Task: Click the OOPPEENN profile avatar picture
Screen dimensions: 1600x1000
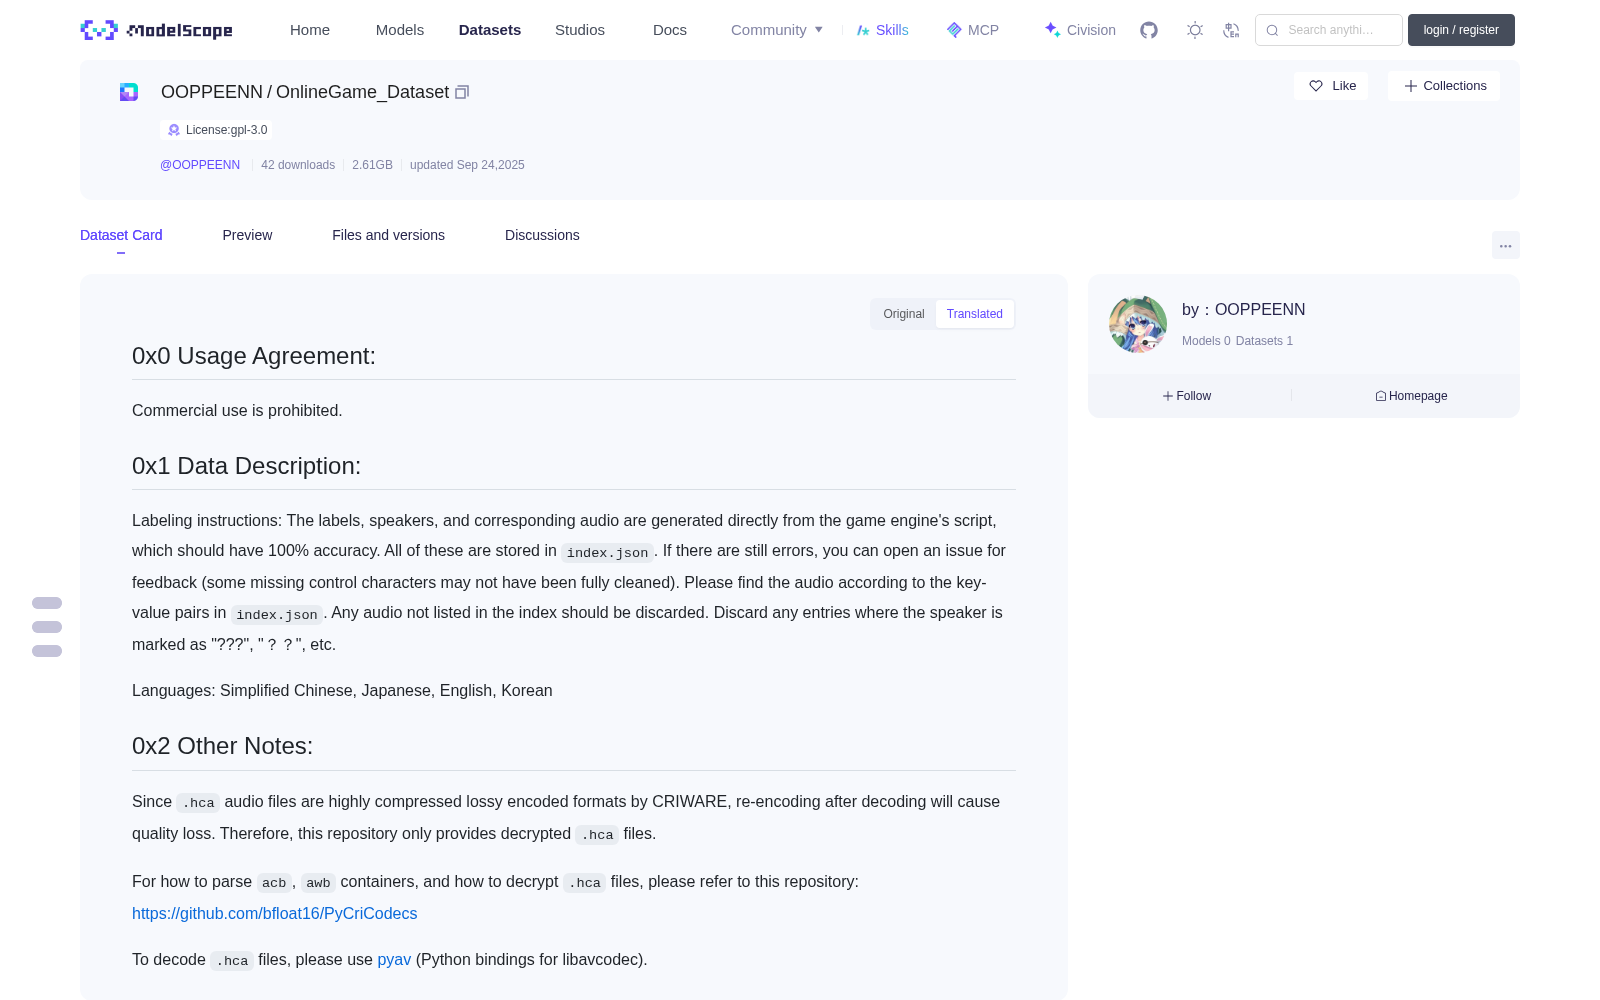Action: (1138, 324)
